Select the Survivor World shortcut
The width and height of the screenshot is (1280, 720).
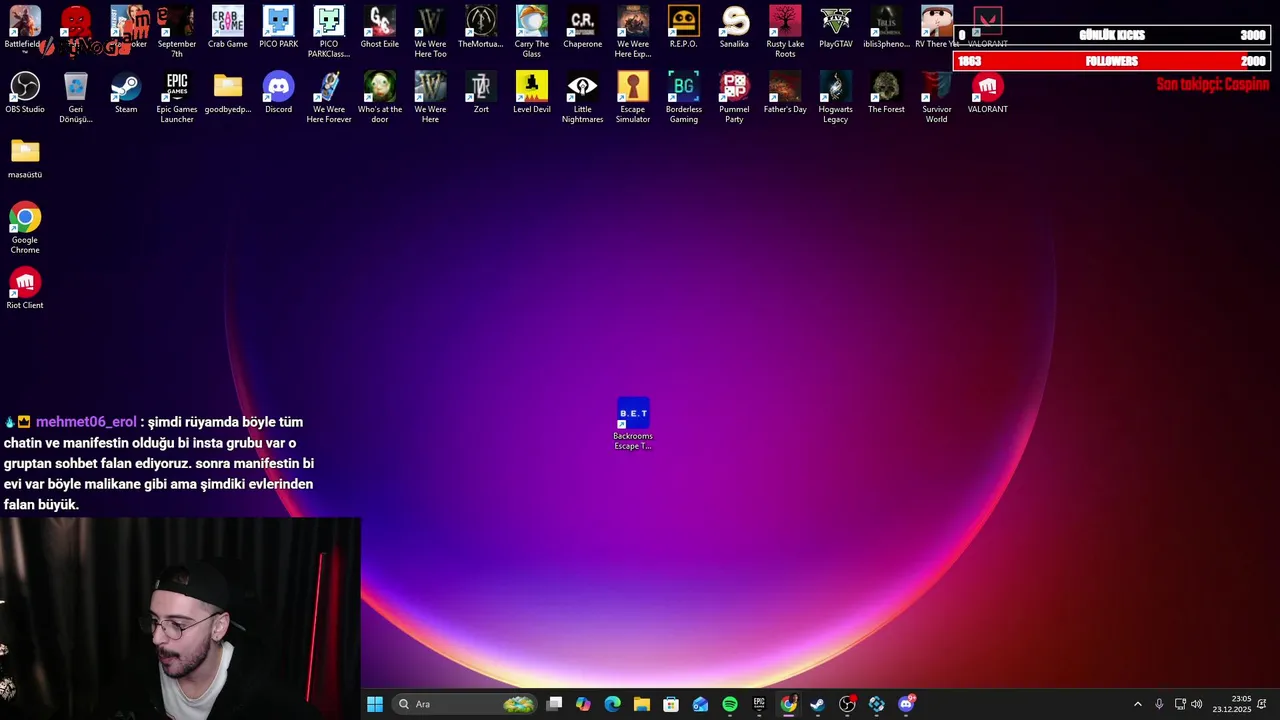coord(937,97)
